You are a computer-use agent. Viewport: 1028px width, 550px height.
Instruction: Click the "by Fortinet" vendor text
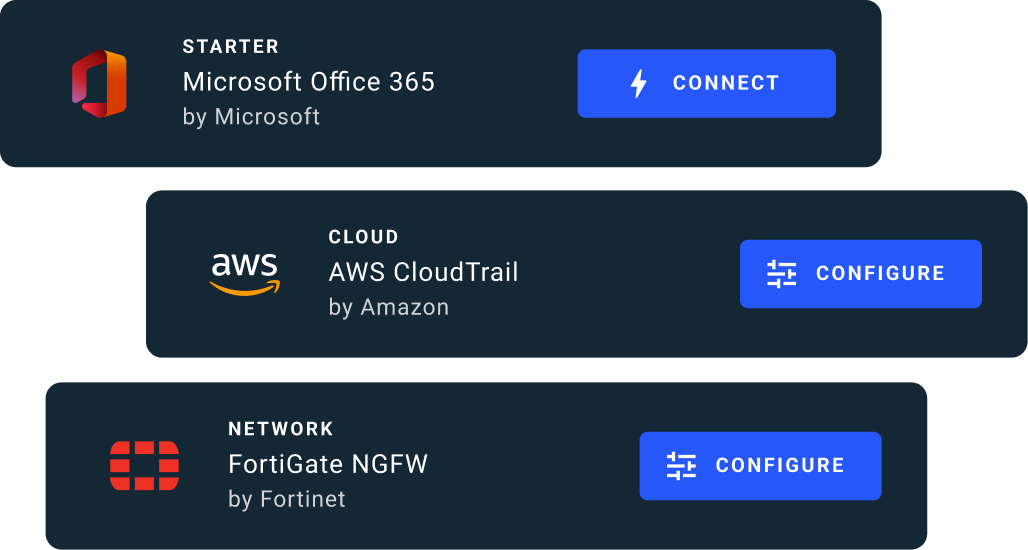pos(286,499)
